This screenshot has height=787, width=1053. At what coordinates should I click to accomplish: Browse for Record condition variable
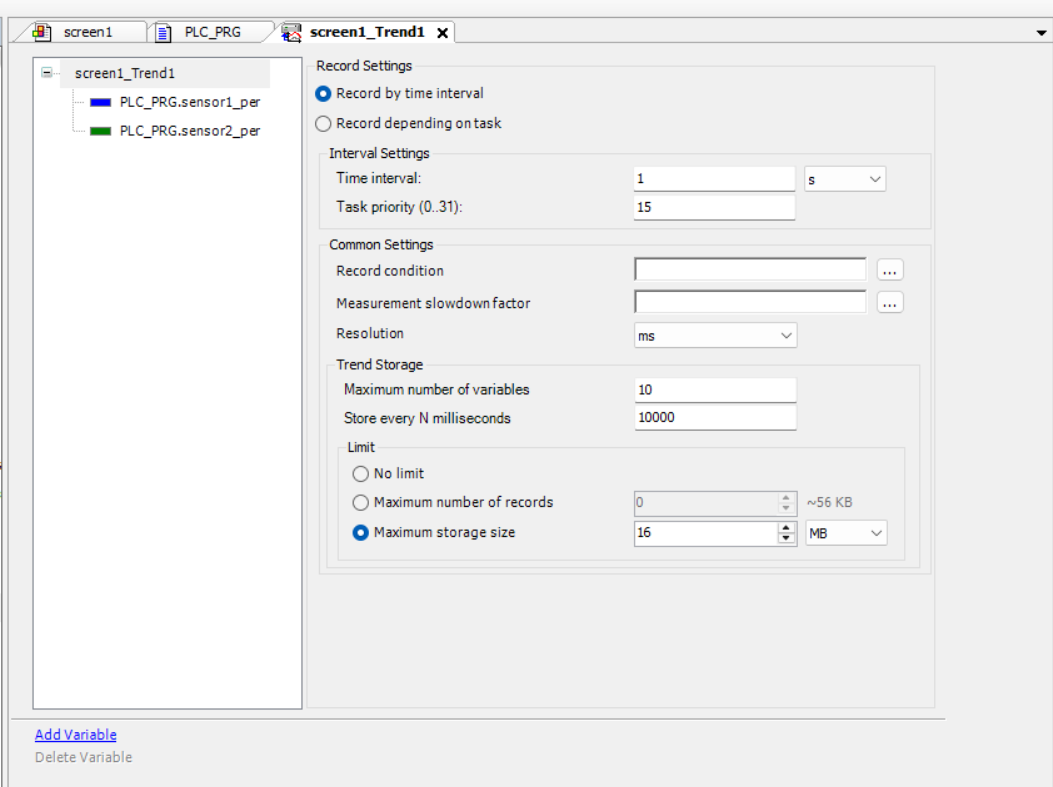(890, 271)
